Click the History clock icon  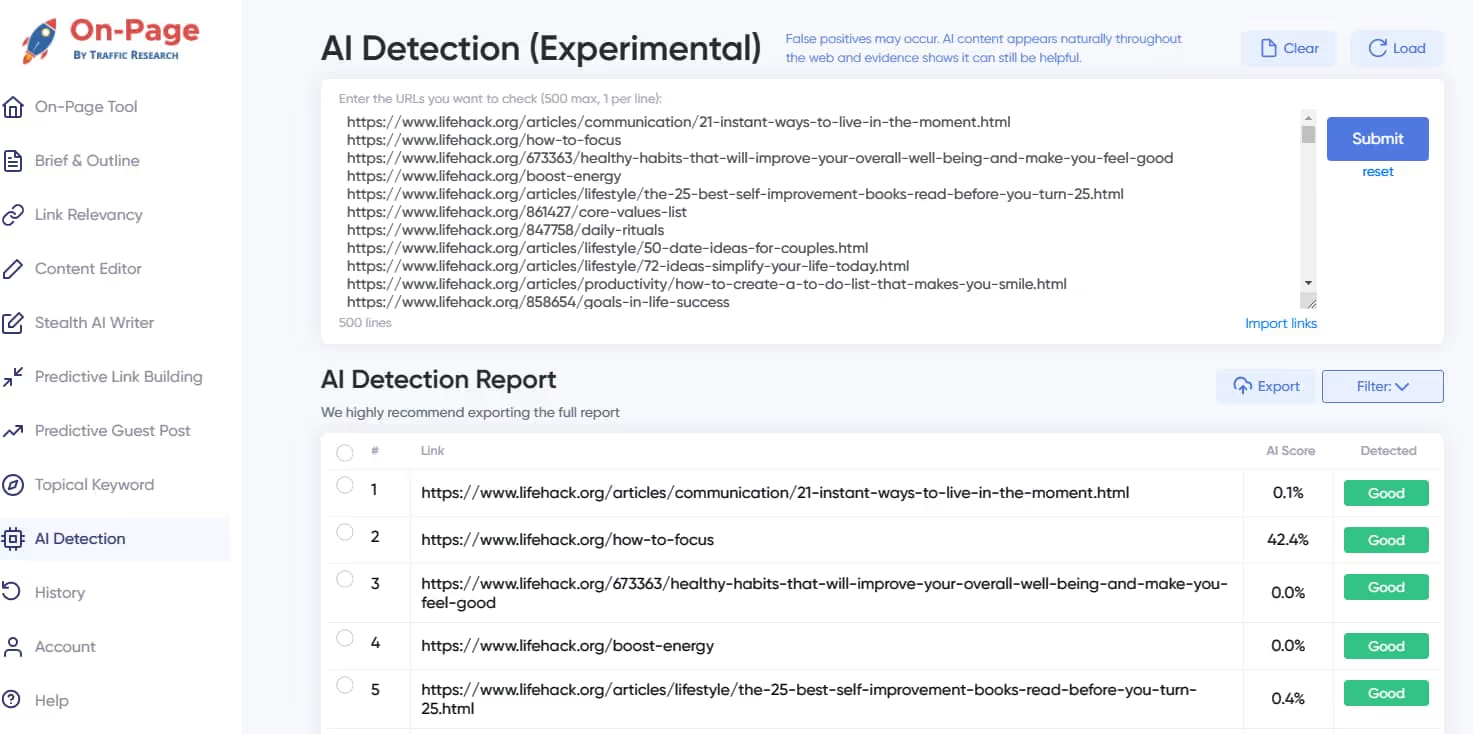point(13,592)
